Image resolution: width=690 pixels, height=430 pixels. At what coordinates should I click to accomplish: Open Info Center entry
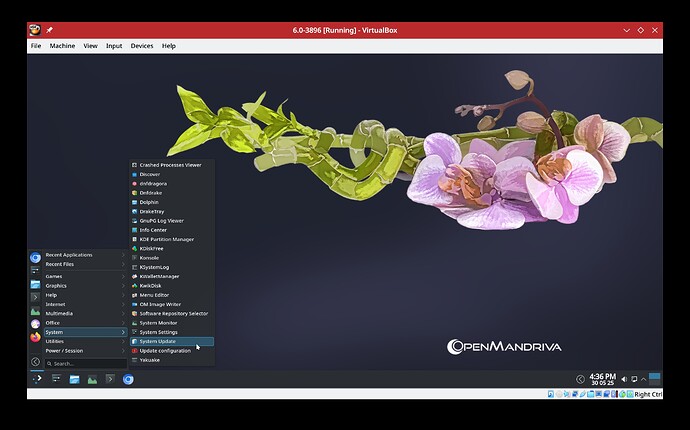tap(172, 230)
